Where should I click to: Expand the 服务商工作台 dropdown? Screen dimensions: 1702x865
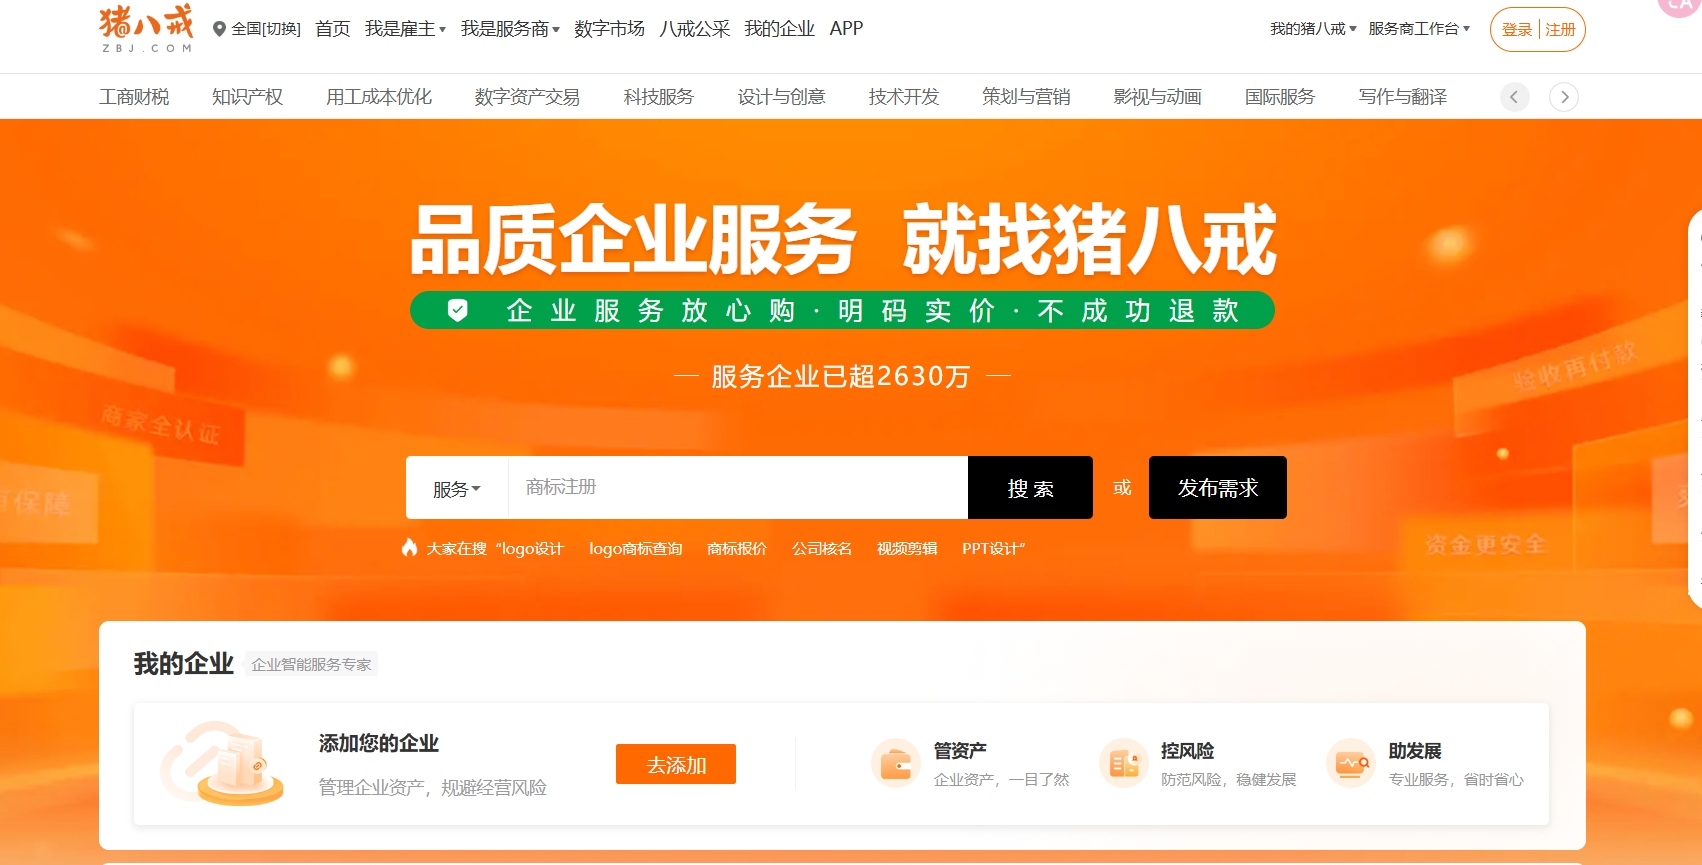tap(1419, 29)
